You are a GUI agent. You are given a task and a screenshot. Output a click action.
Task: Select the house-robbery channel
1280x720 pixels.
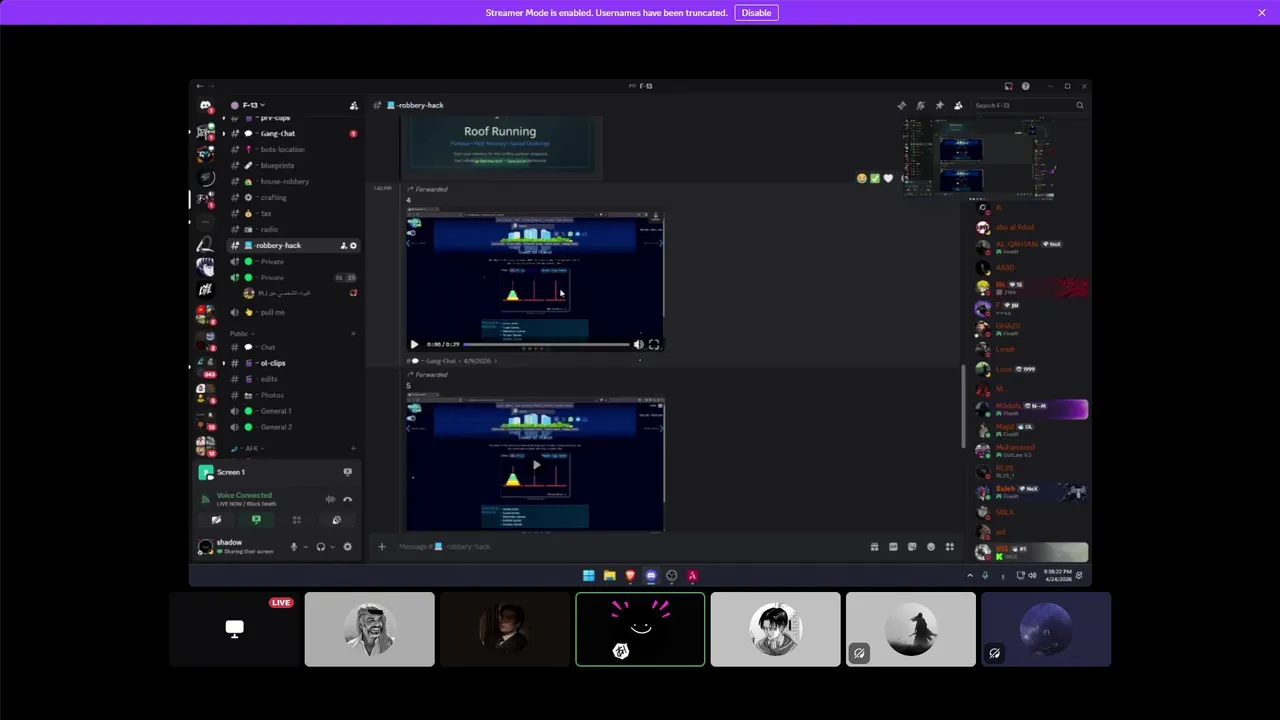pos(295,181)
